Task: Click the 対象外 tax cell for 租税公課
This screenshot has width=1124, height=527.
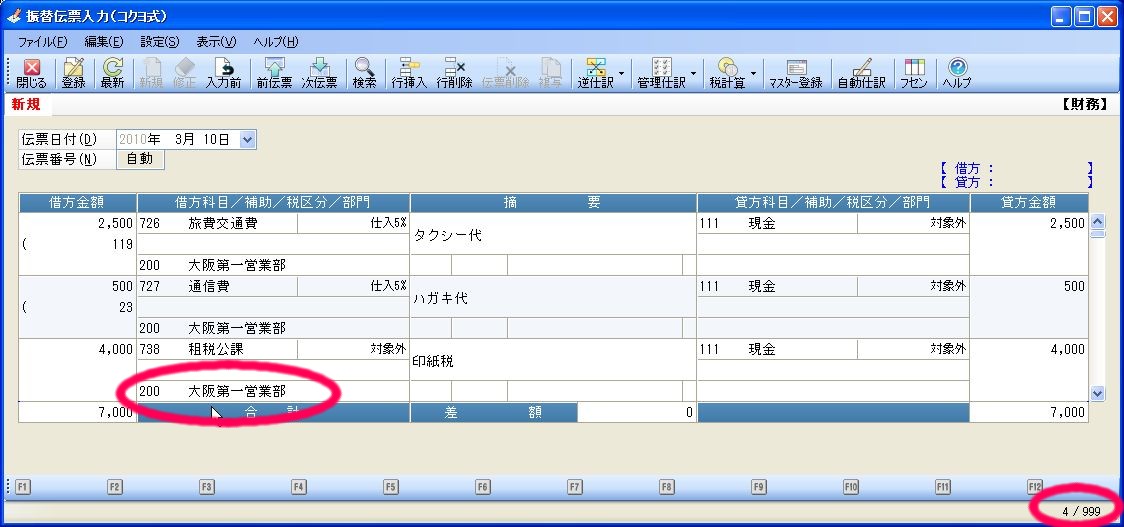Action: pos(353,349)
